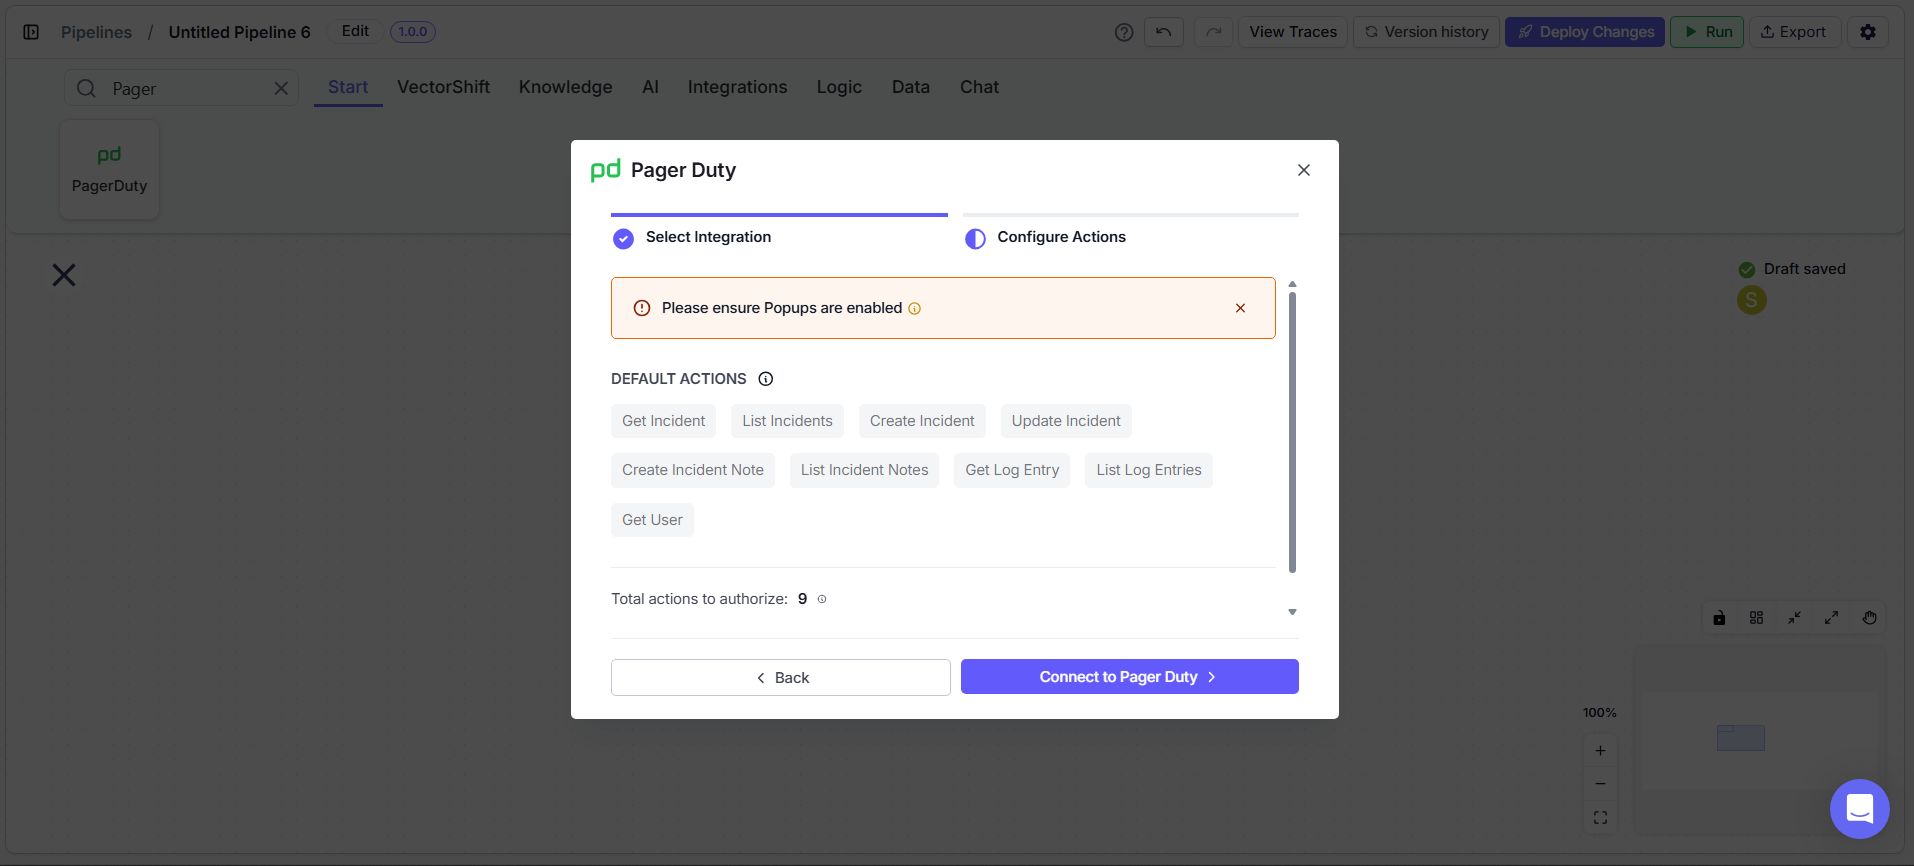The height and width of the screenshot is (866, 1914).
Task: Auto-arrange nodes grid icon
Action: [1756, 618]
